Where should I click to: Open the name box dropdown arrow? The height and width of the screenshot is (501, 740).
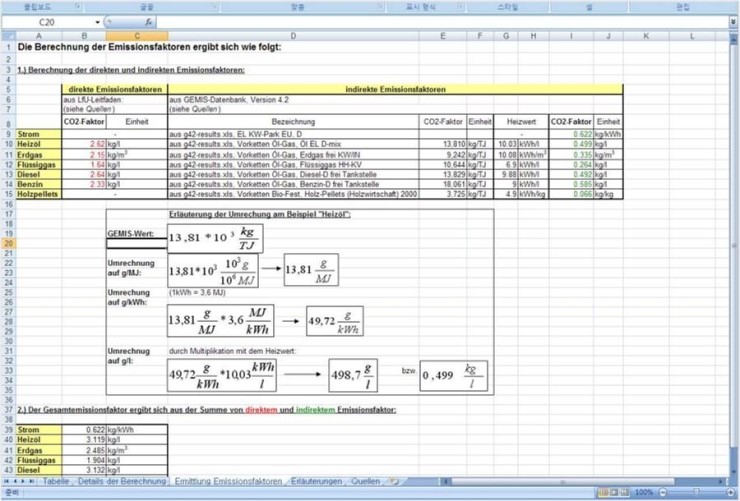98,21
